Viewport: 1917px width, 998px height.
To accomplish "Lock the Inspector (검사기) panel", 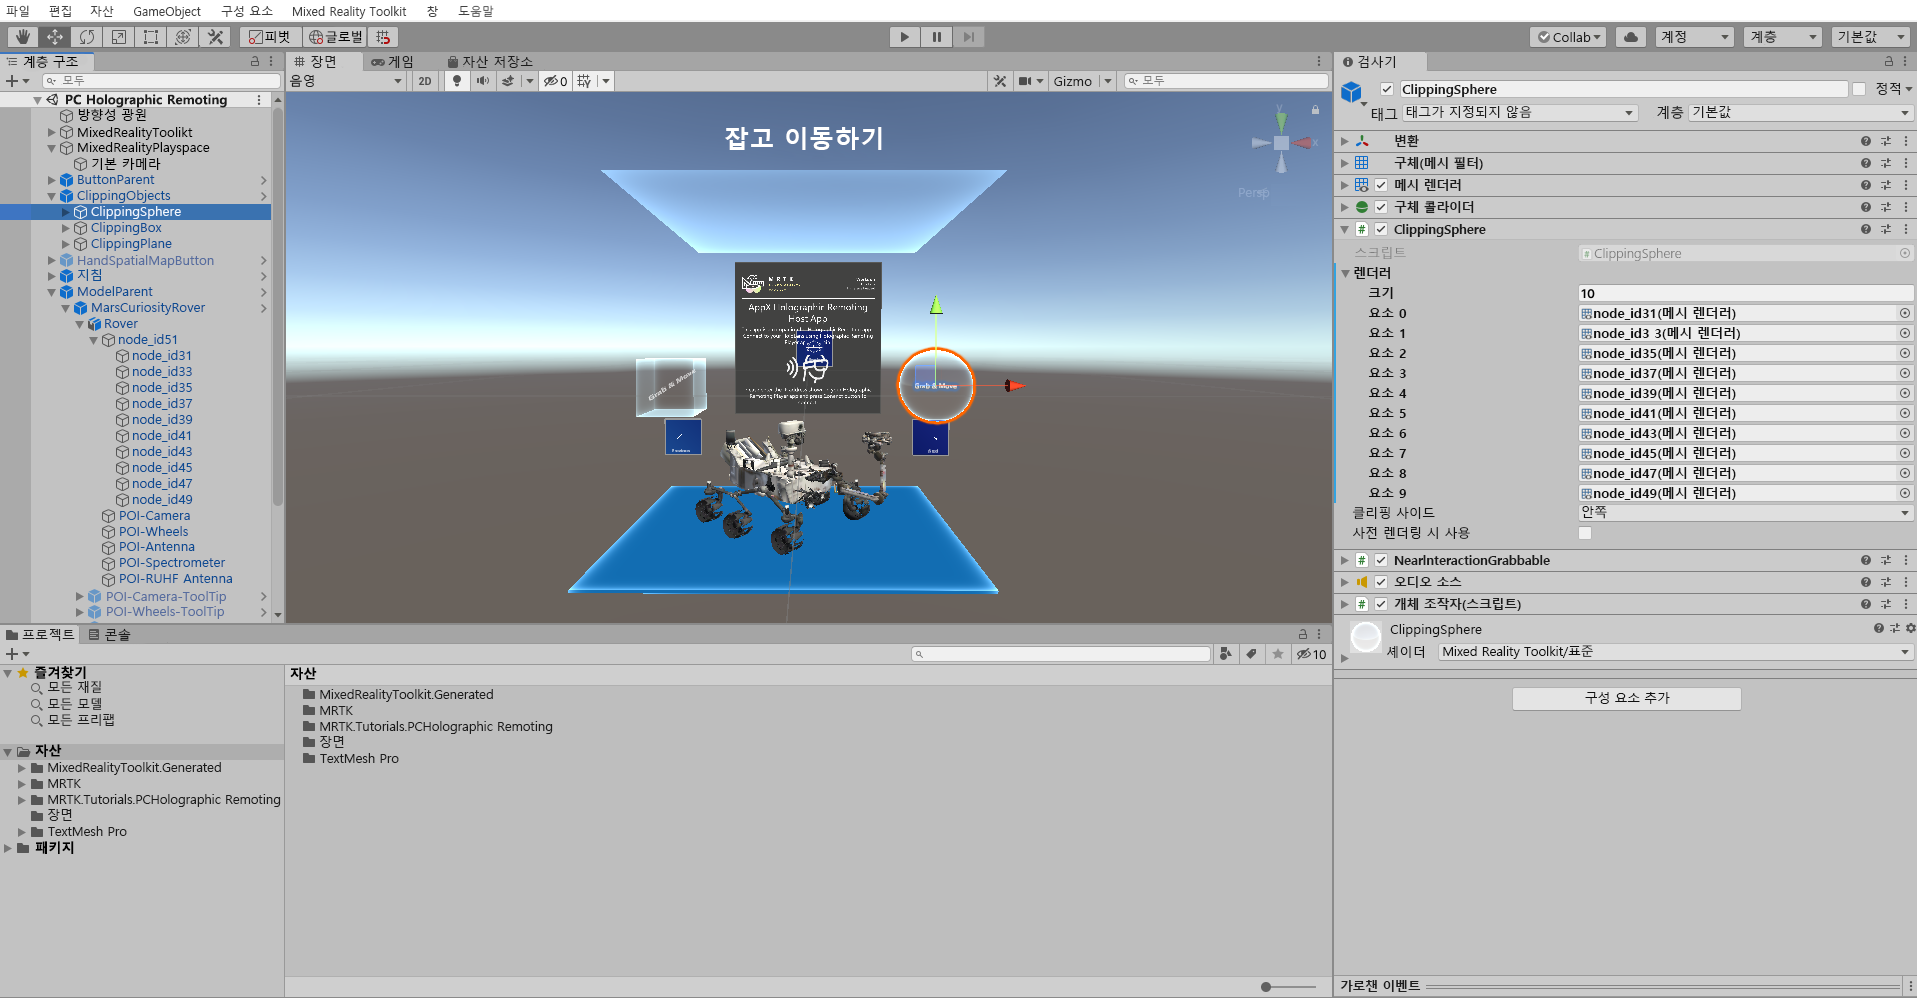I will pos(1888,62).
